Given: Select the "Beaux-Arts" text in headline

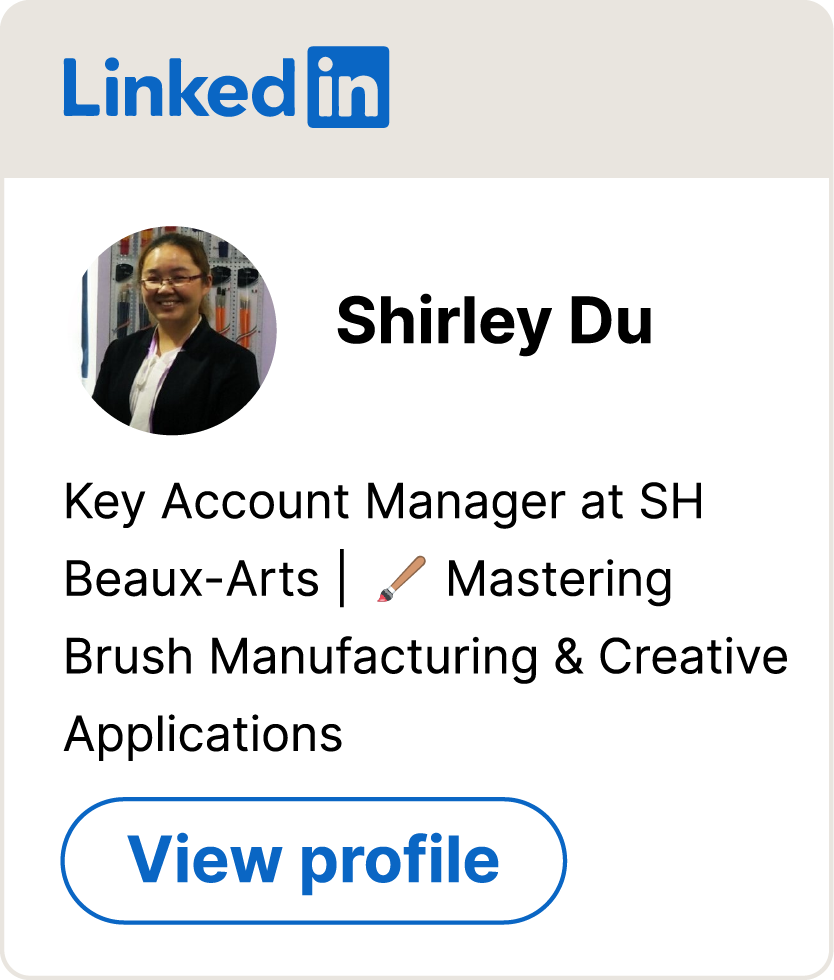Looking at the screenshot, I should [191, 579].
